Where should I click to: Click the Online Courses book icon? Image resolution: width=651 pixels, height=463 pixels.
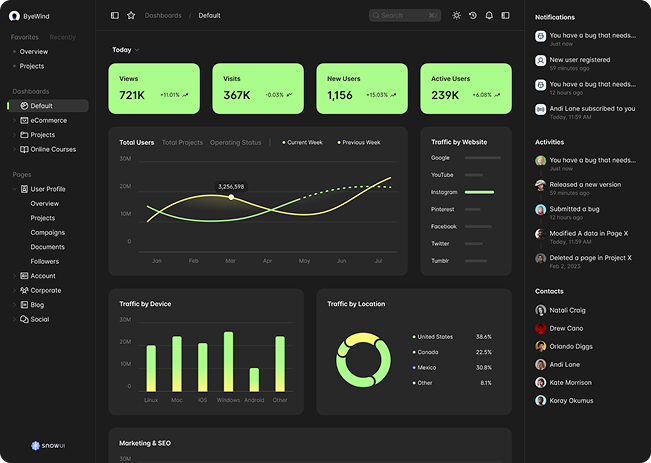click(24, 149)
